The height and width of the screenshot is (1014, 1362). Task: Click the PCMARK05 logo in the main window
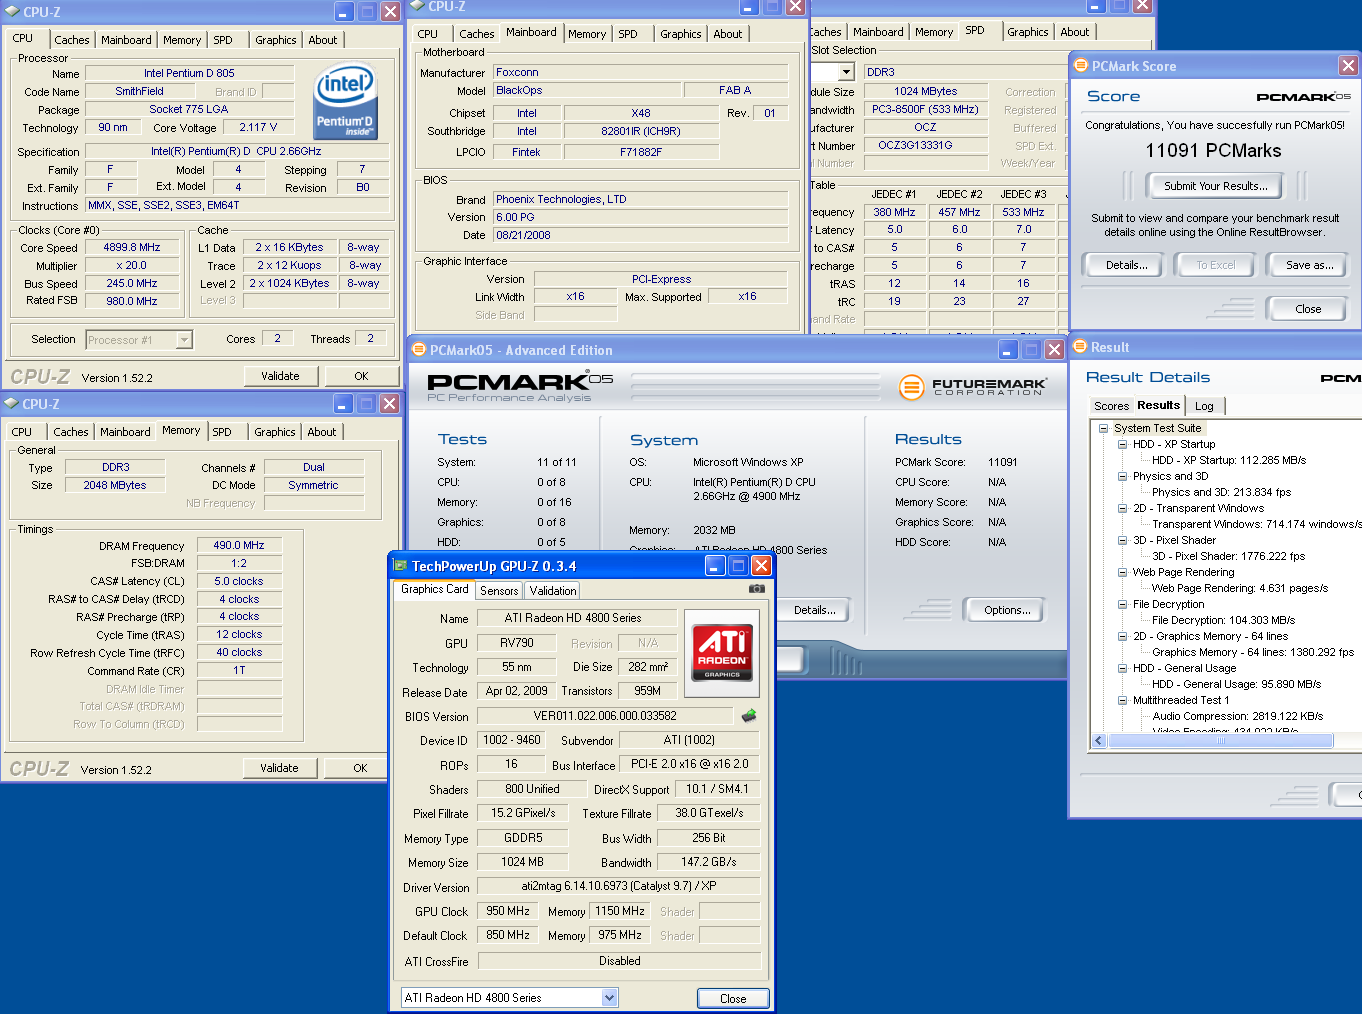[520, 387]
